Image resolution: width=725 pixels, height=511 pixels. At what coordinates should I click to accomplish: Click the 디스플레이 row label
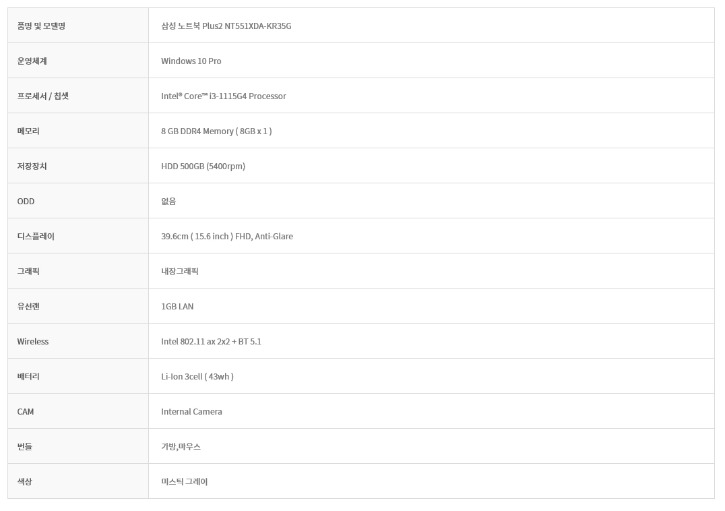(x=36, y=236)
